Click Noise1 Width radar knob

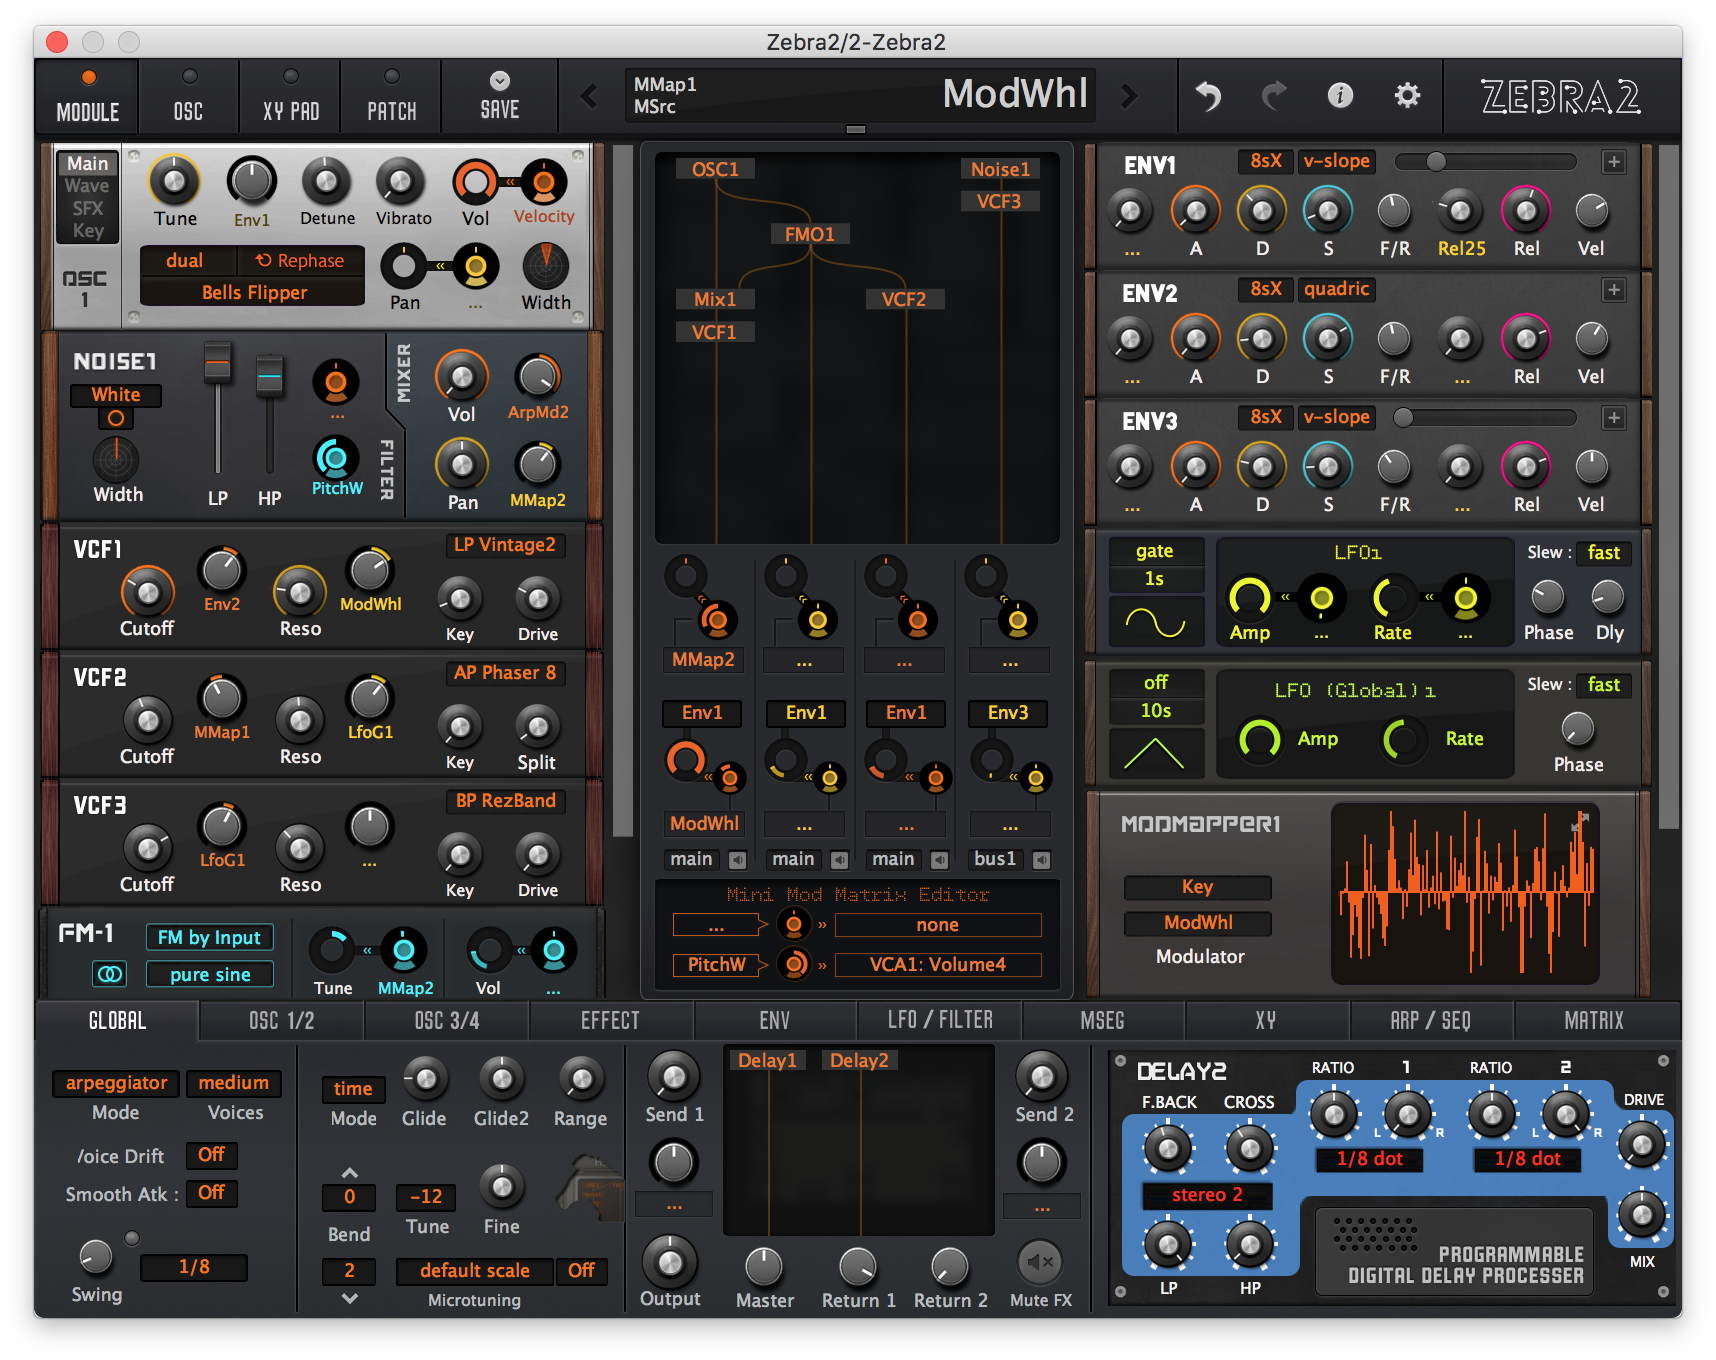(x=116, y=460)
